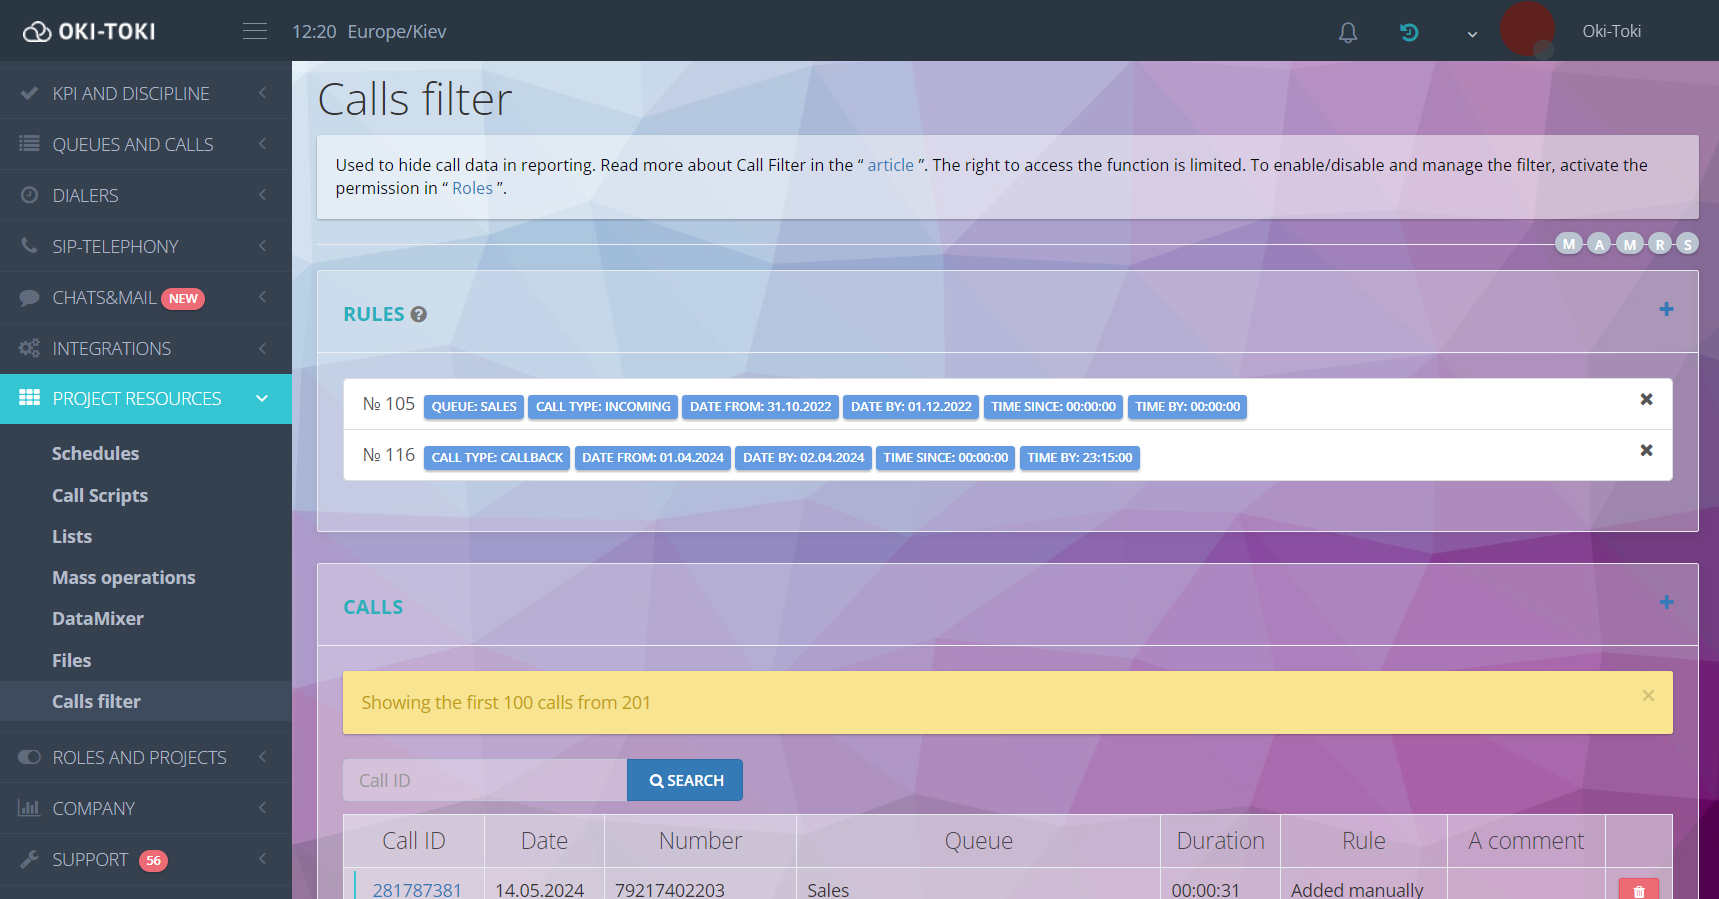The image size is (1719, 899).
Task: Click the first M avatar circle
Action: click(x=1569, y=244)
